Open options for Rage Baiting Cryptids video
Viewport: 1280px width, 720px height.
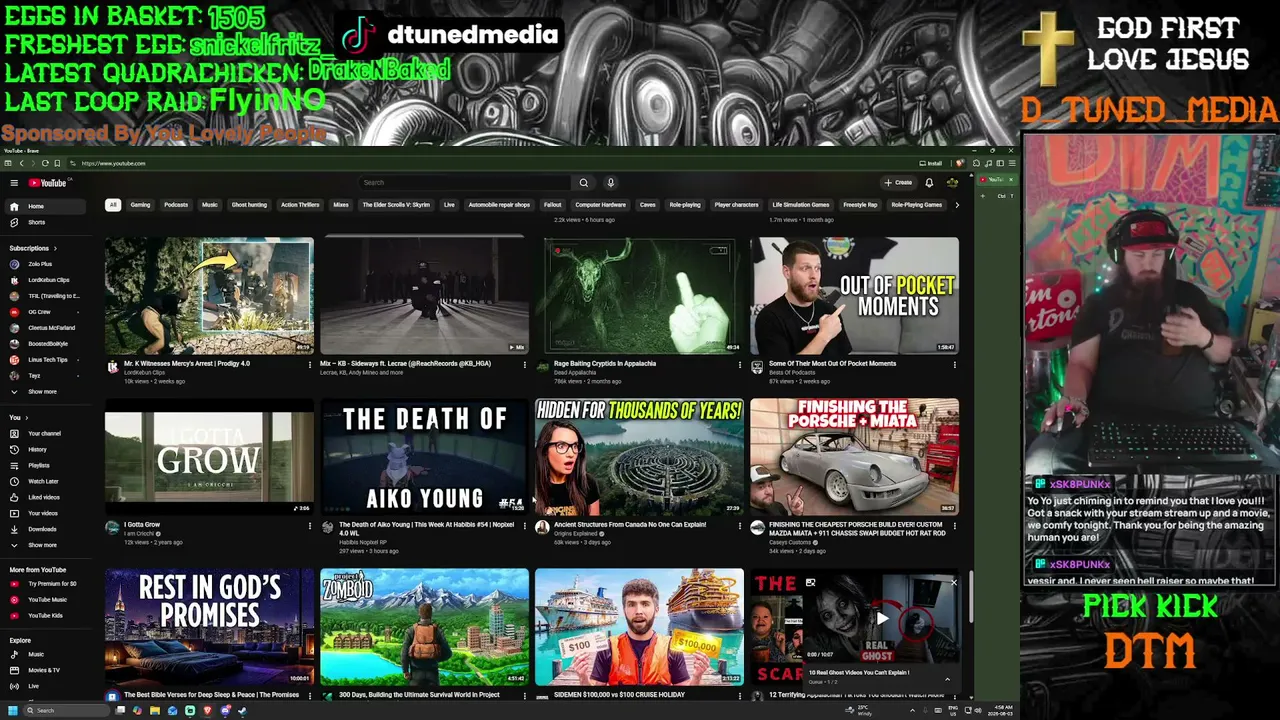(x=740, y=365)
